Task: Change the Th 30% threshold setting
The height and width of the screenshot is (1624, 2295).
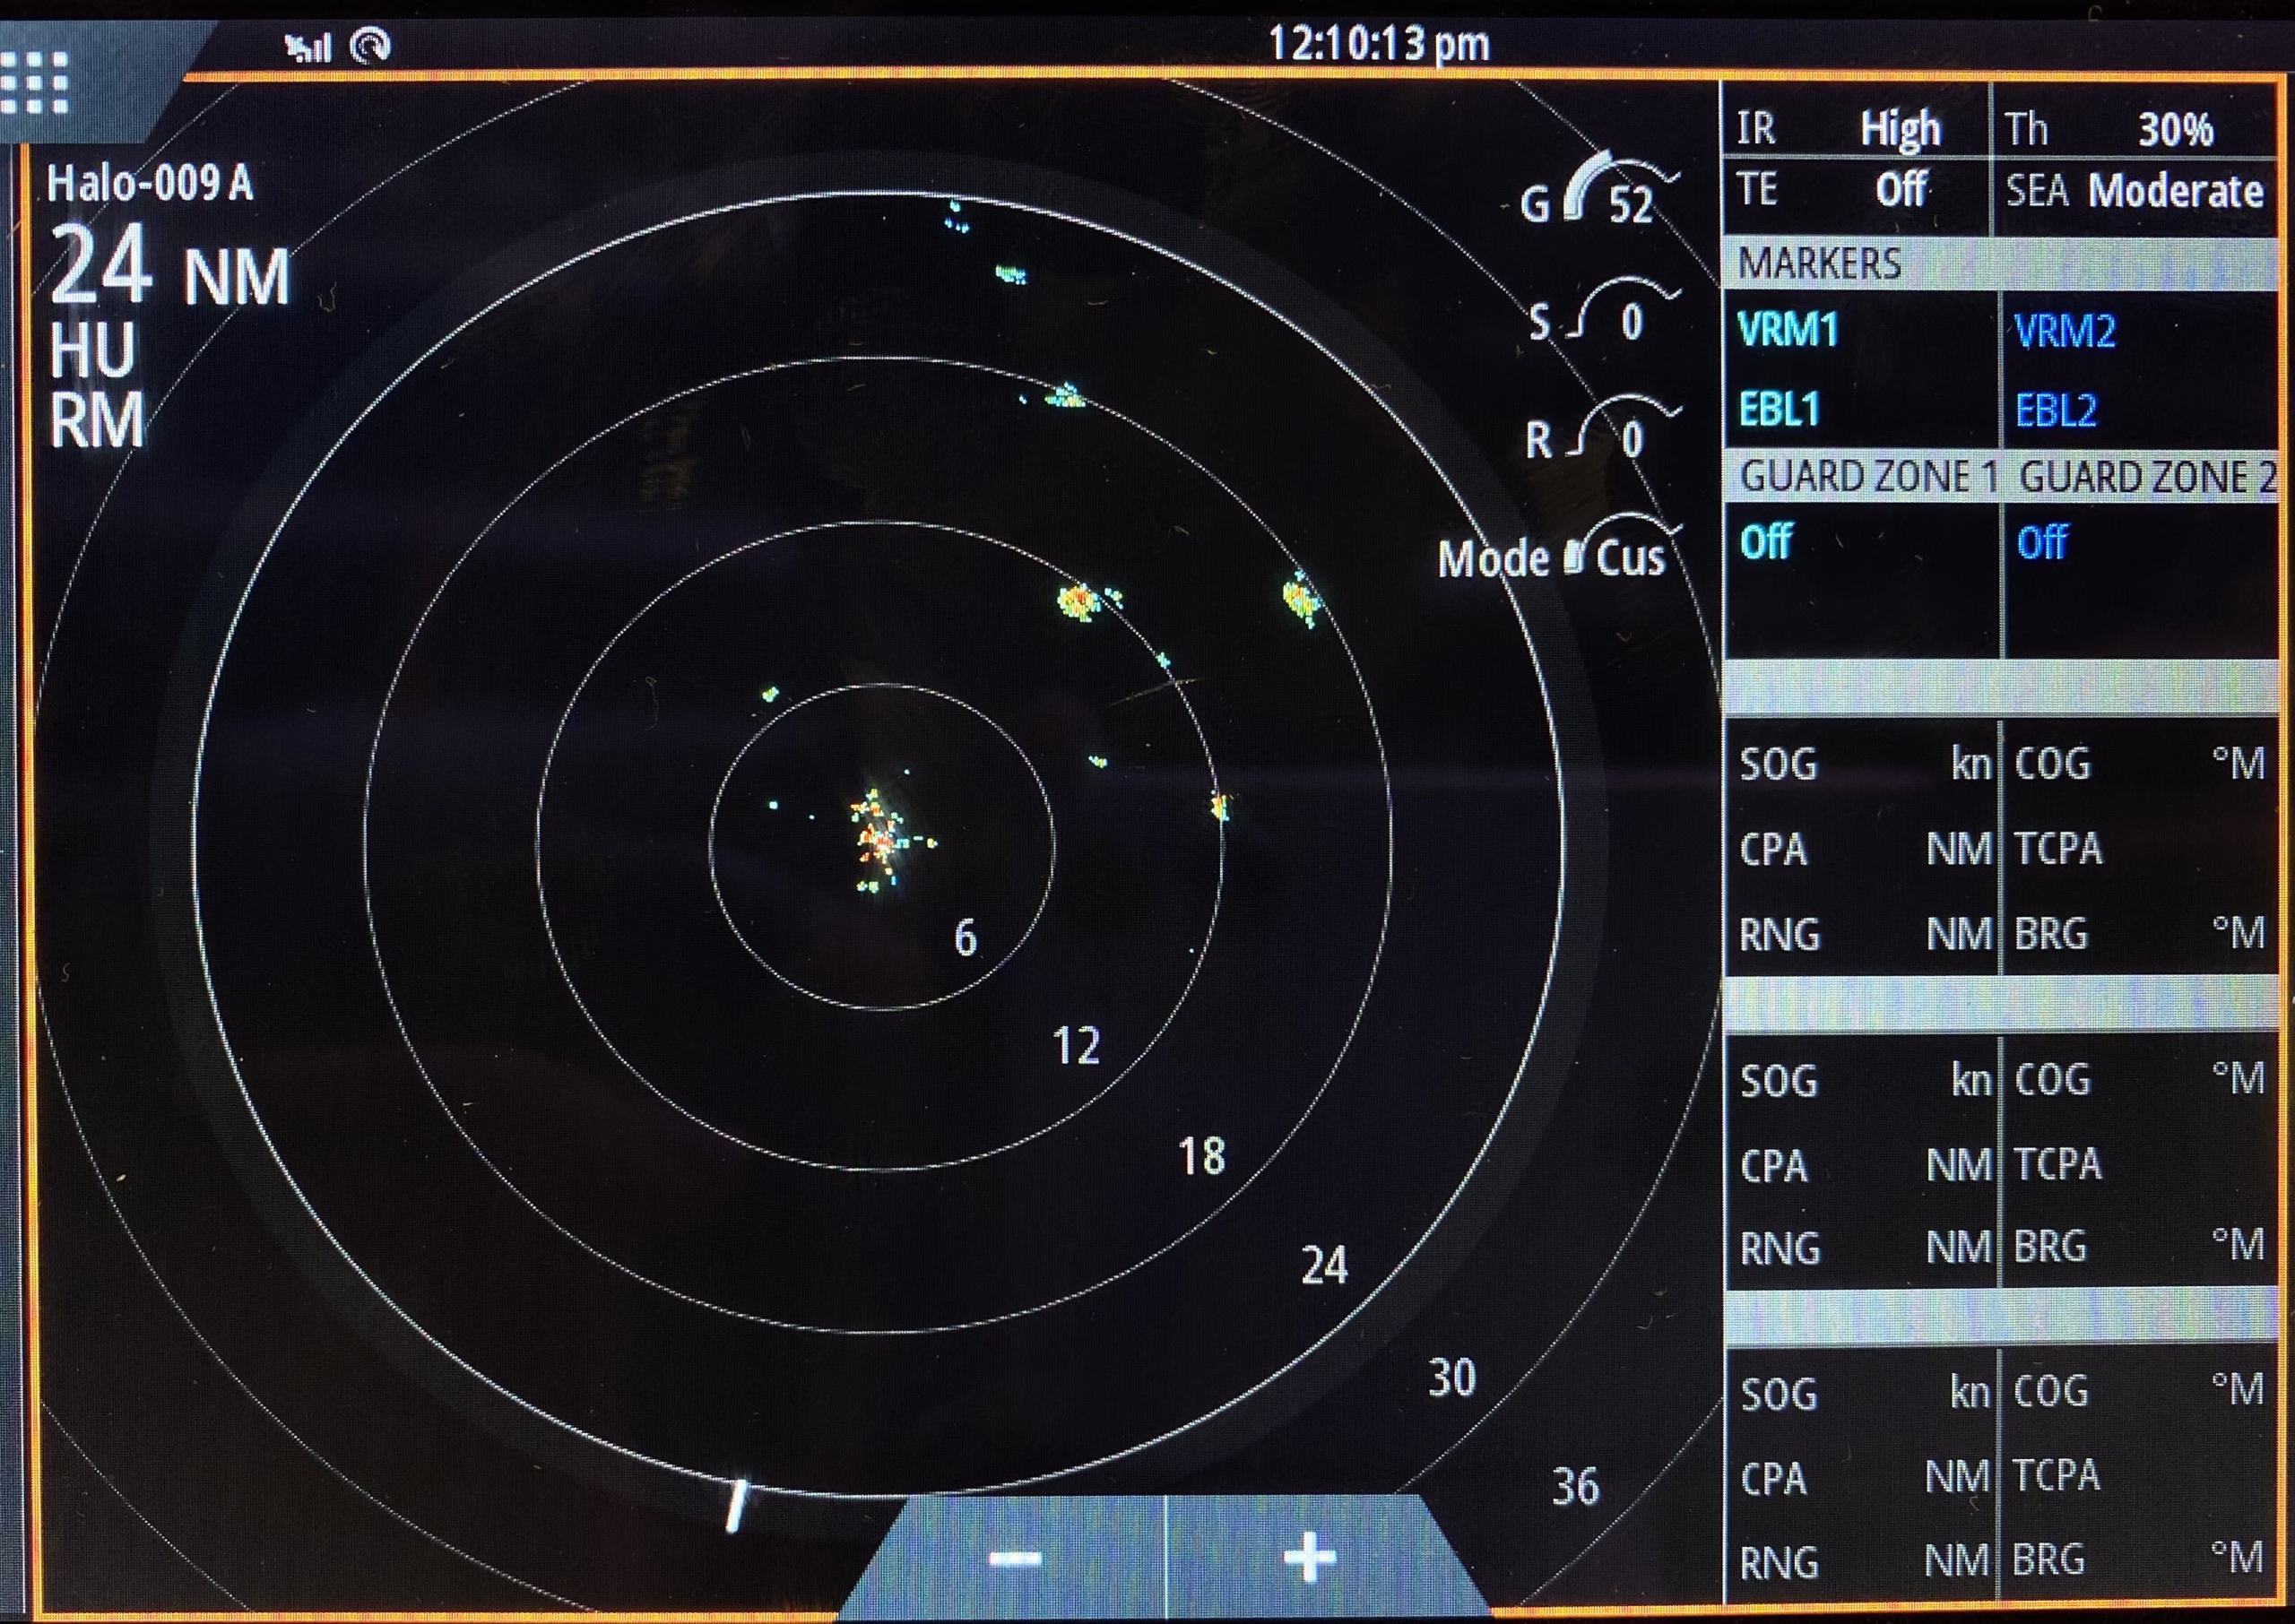Action: coord(2135,127)
